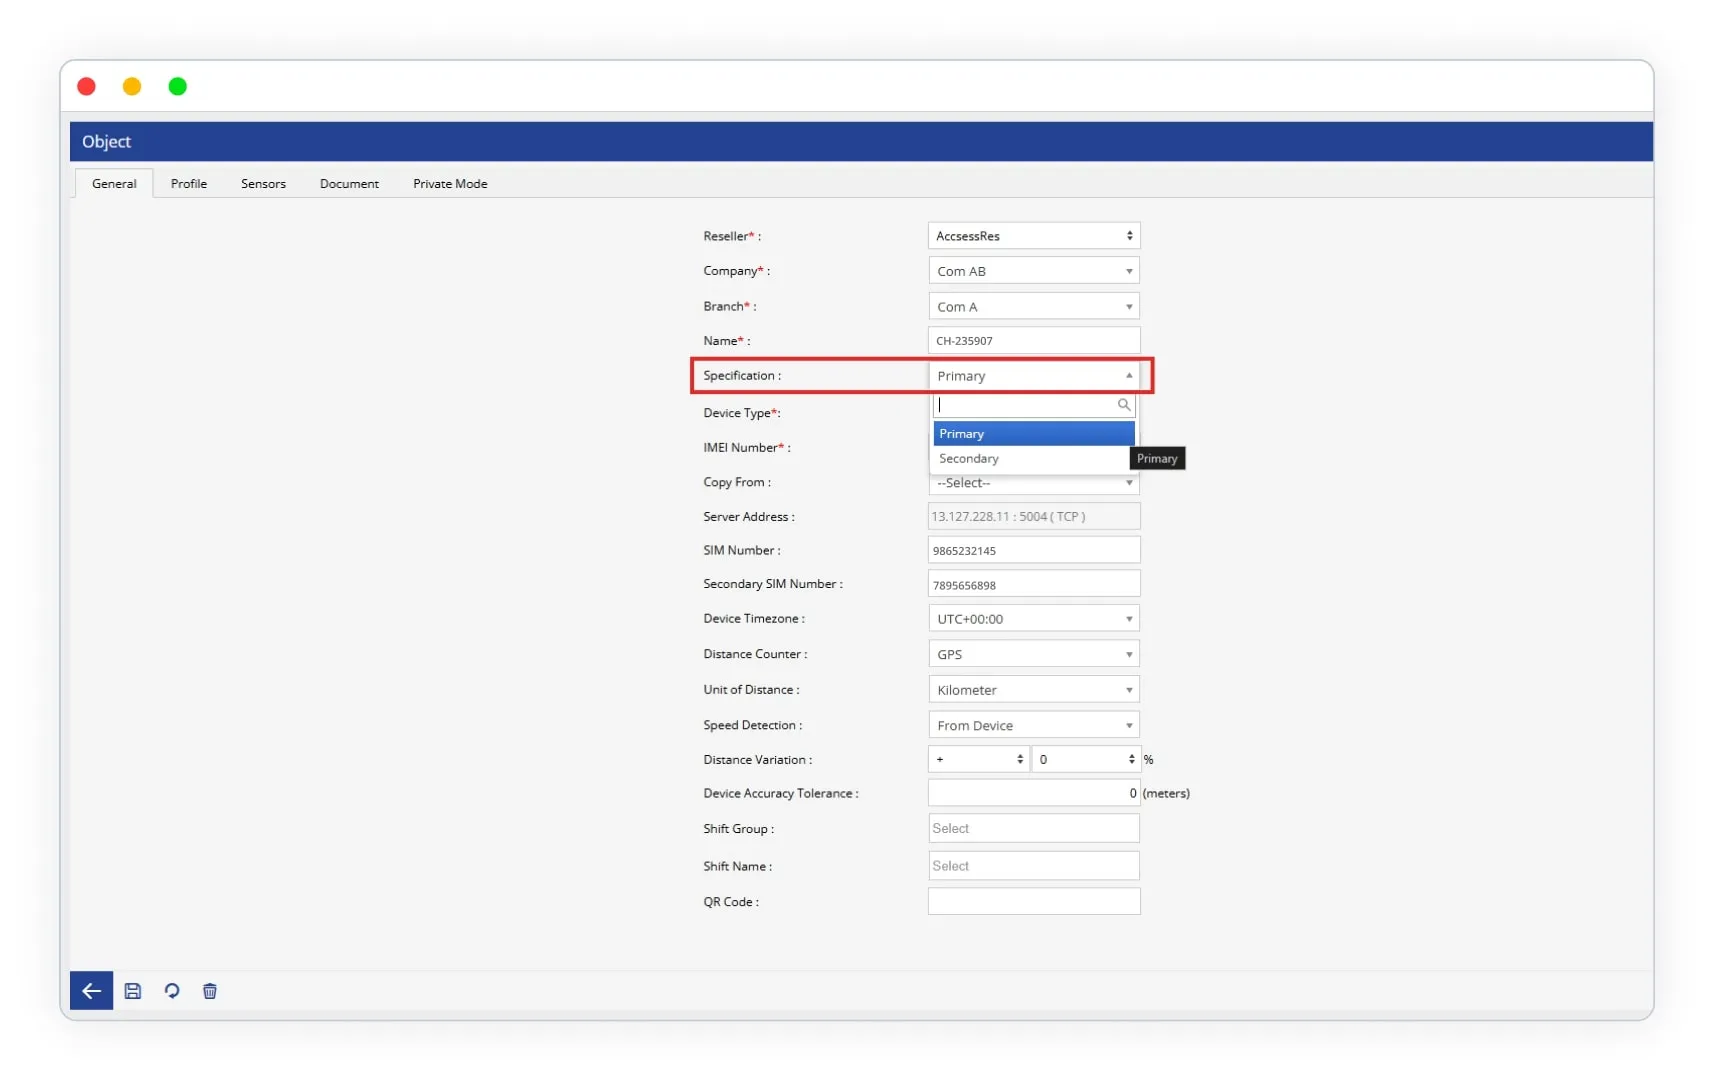Click the search magnifier in dropdown
The image size is (1714, 1080).
tap(1123, 405)
